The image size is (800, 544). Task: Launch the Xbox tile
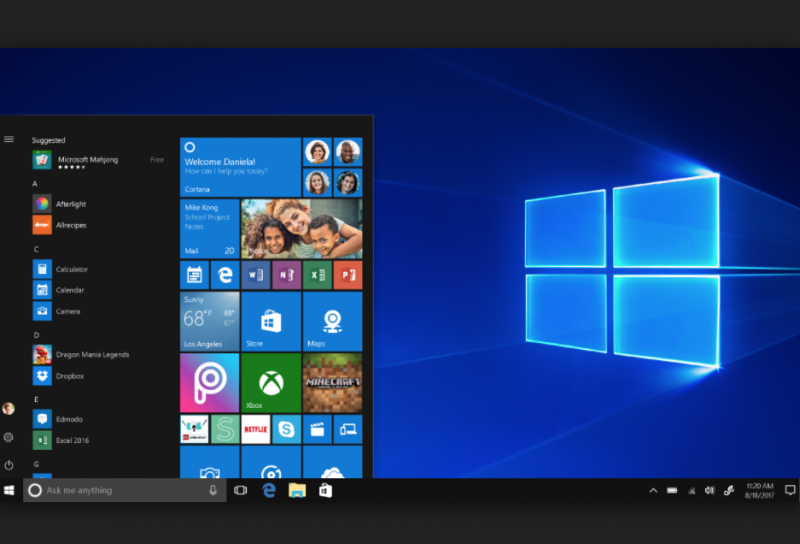[271, 383]
